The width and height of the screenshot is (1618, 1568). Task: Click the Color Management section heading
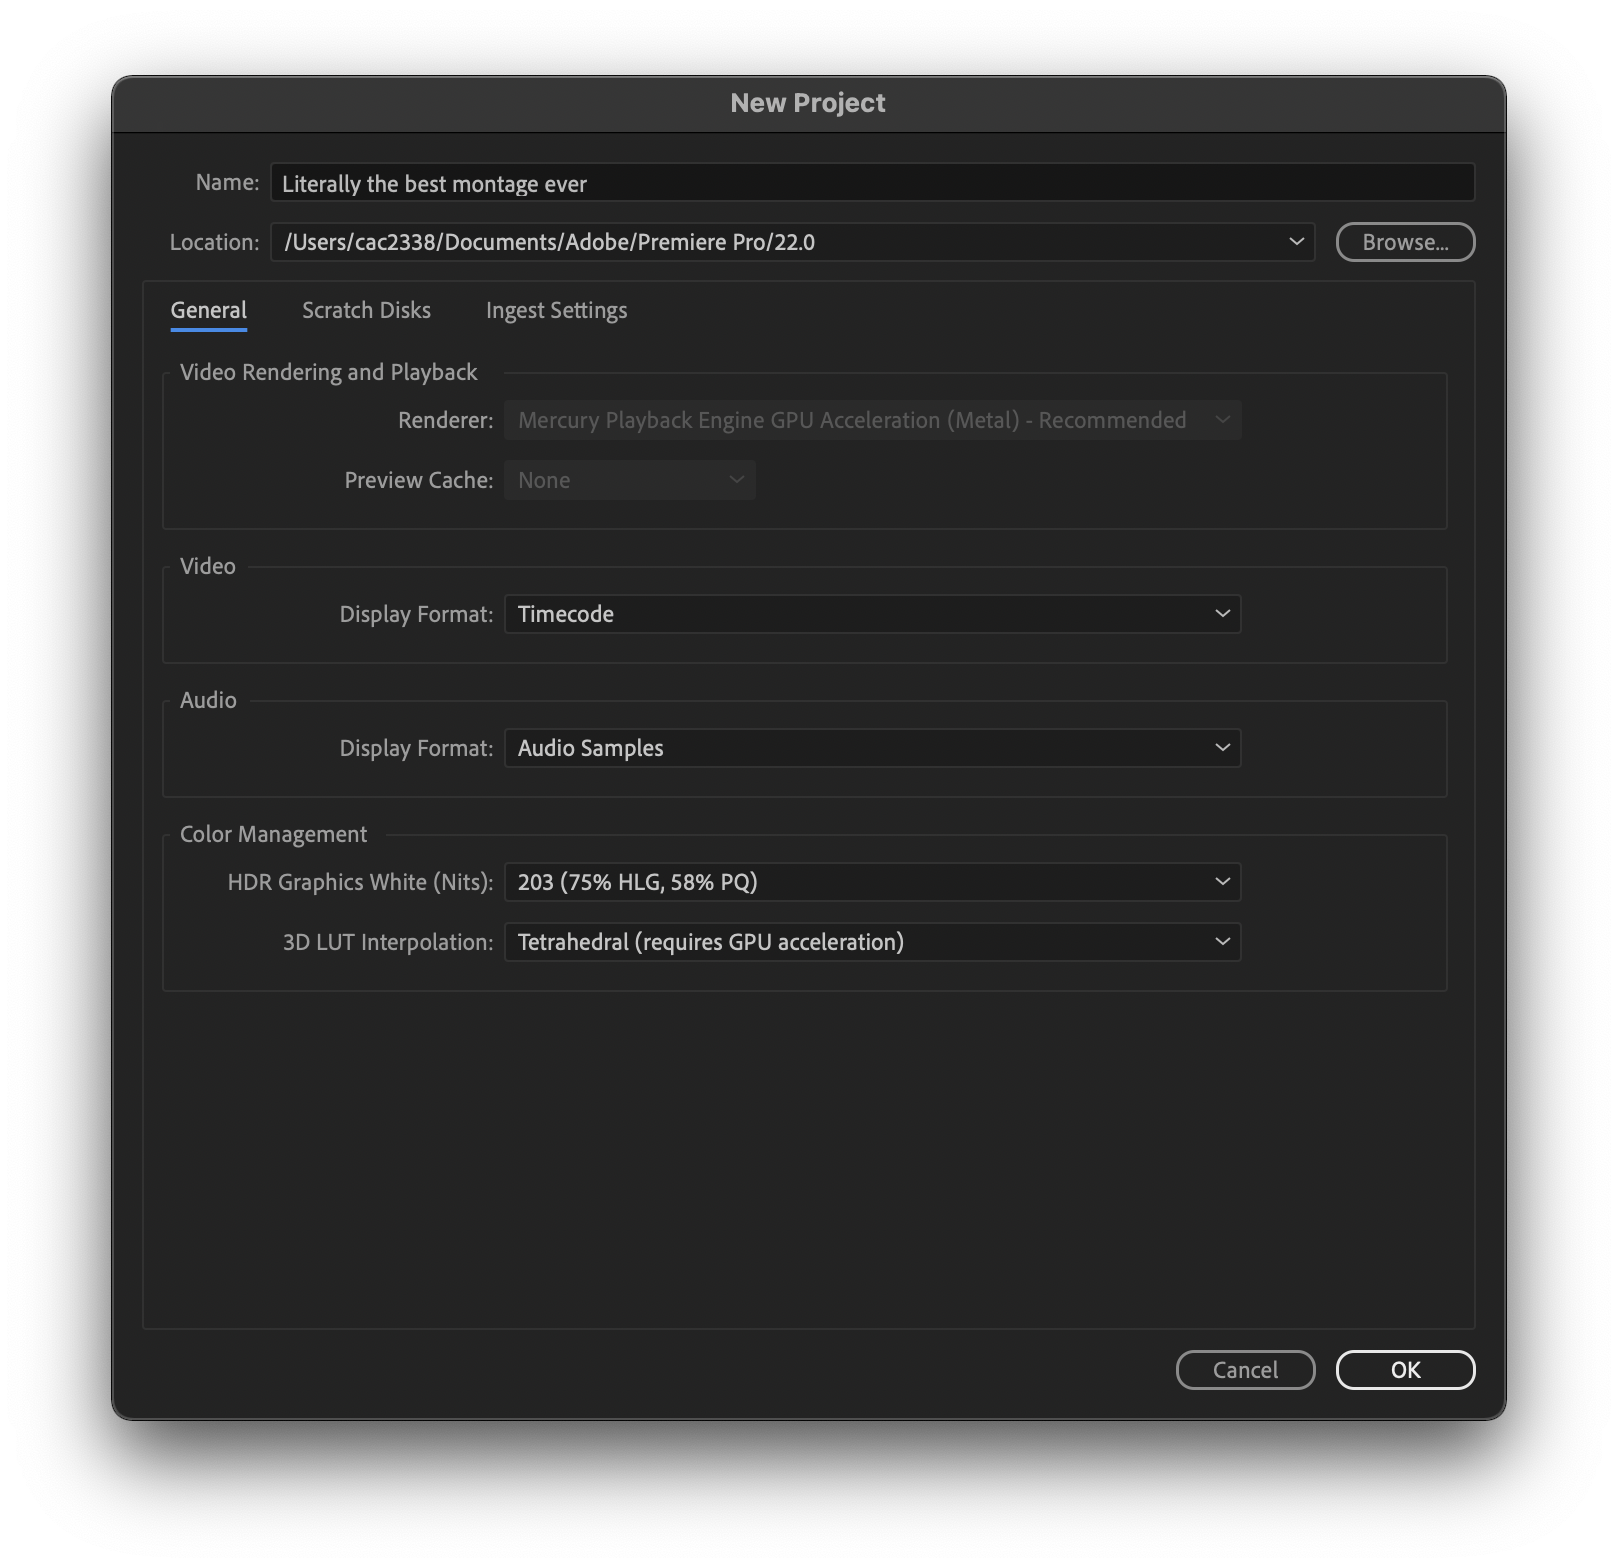(x=273, y=834)
